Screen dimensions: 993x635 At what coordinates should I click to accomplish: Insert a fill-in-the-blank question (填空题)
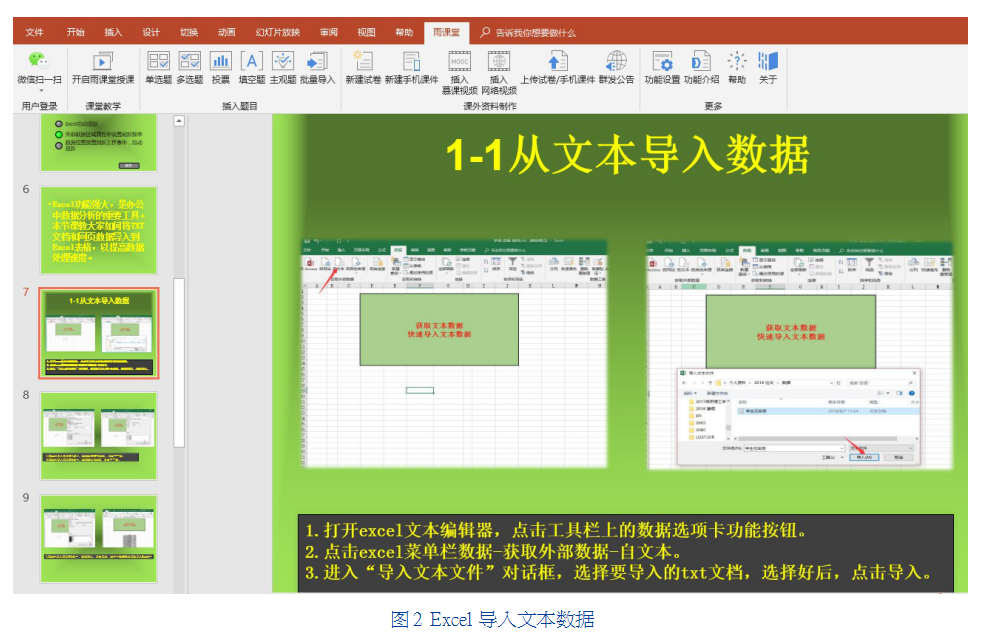tap(251, 68)
